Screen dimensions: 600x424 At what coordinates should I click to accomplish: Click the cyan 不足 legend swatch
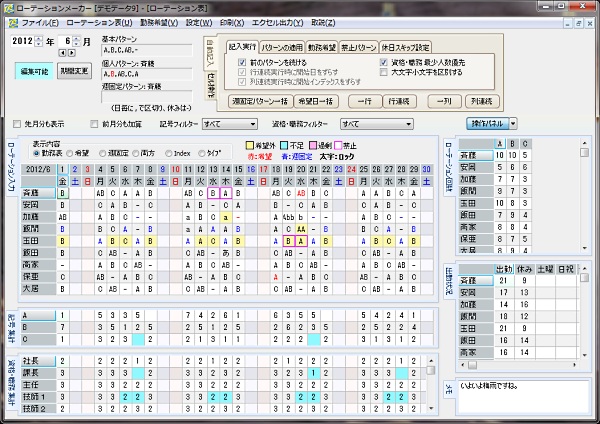(284, 145)
